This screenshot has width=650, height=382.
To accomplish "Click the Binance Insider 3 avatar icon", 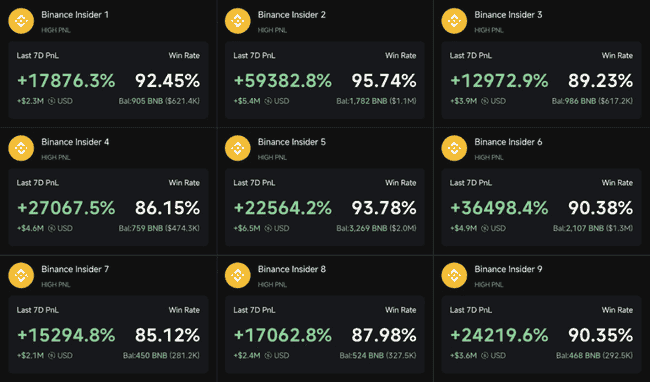I will click(454, 21).
